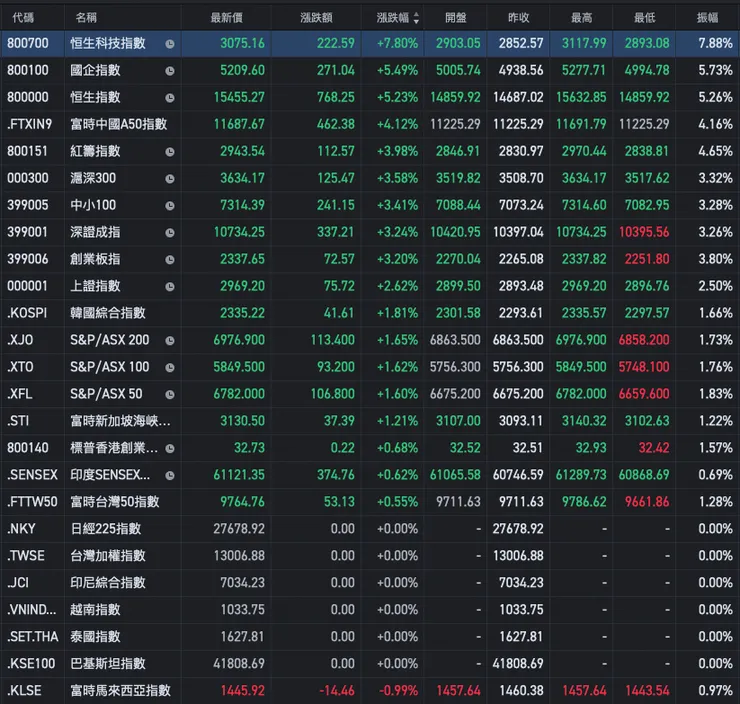Click latest price 61121.35

tap(239, 474)
